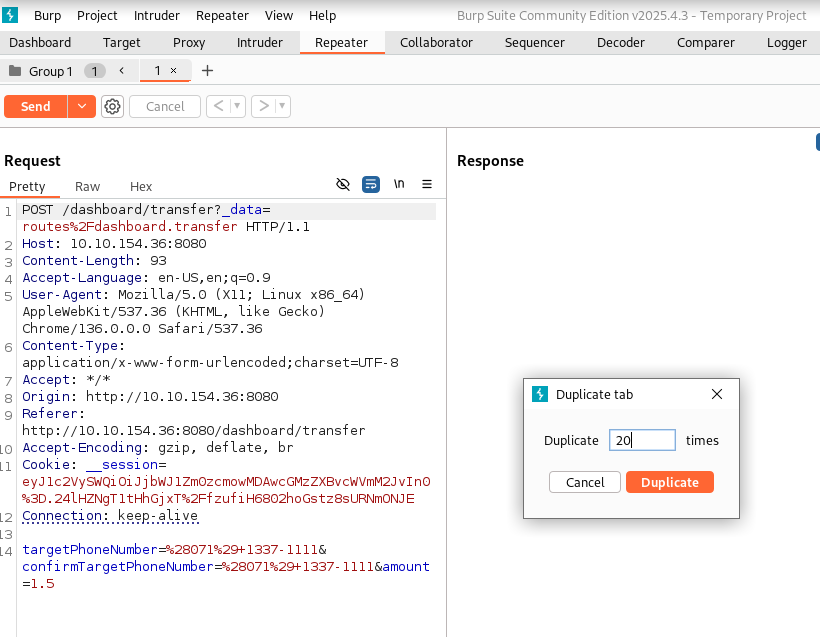Viewport: 820px width, 637px height.
Task: Toggle show \n newline characters
Action: 399,184
